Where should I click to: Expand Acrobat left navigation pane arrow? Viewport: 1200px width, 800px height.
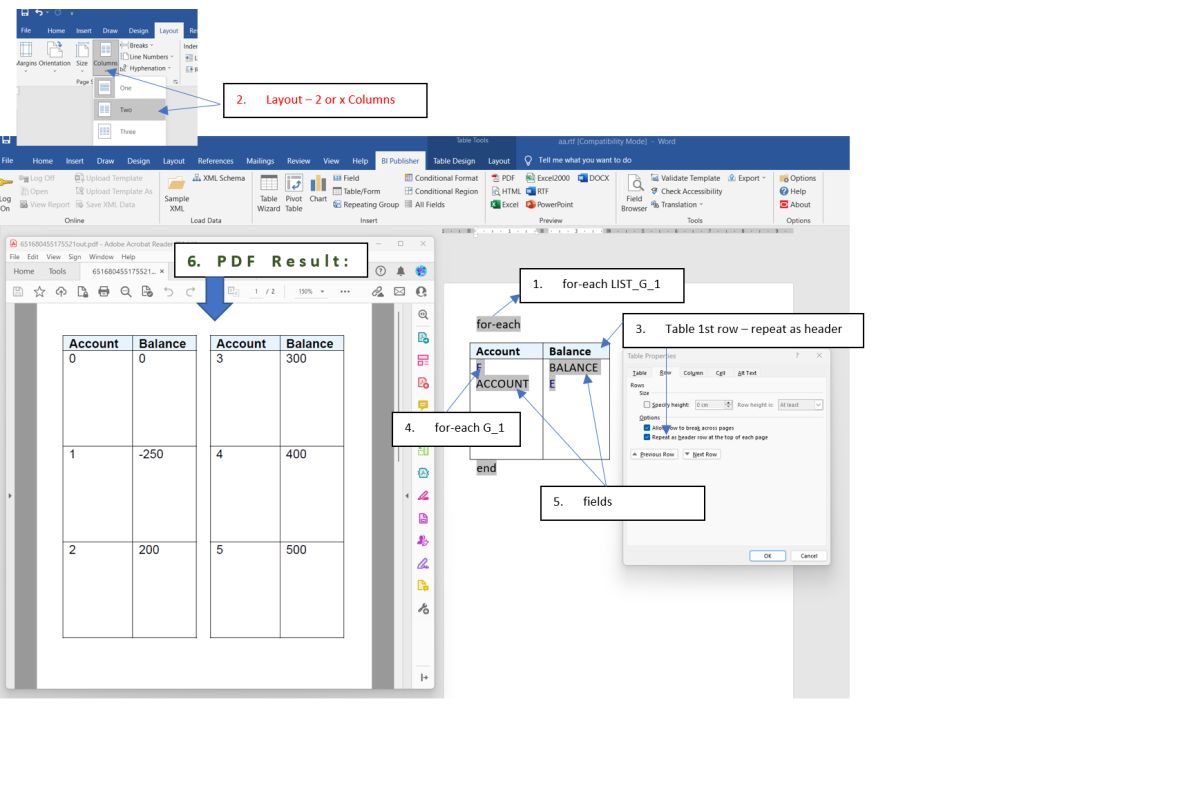(x=10, y=495)
